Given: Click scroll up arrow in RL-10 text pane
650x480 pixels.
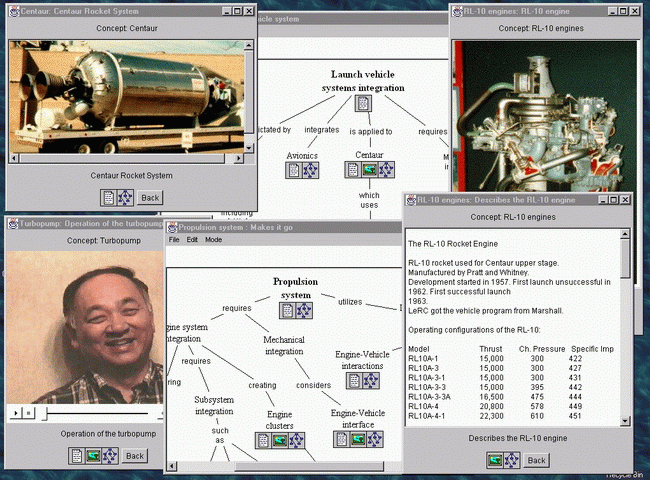Looking at the screenshot, I should pyautogui.click(x=625, y=234).
